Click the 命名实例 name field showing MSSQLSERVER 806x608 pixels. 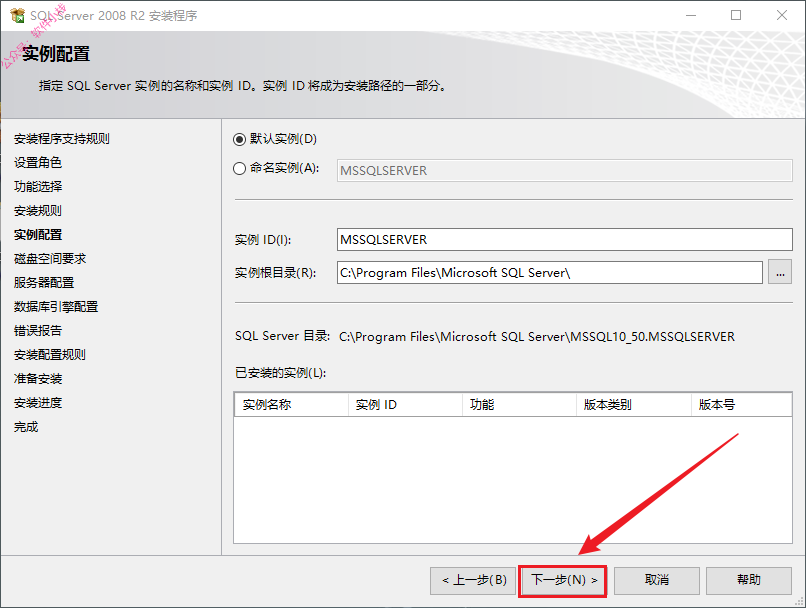pyautogui.click(x=564, y=171)
